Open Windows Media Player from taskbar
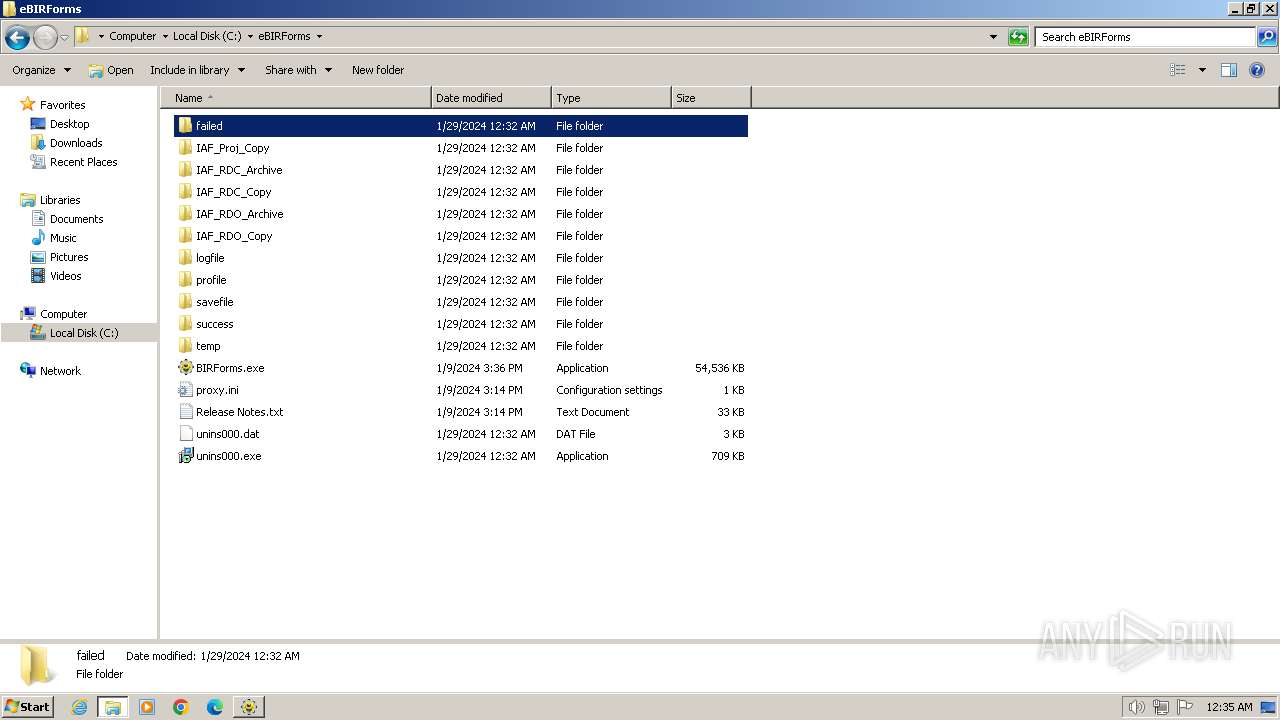The height and width of the screenshot is (720, 1280). pyautogui.click(x=147, y=707)
